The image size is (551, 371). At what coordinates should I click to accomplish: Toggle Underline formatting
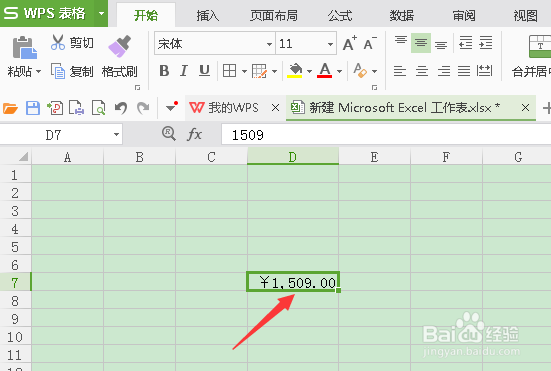tap(204, 71)
